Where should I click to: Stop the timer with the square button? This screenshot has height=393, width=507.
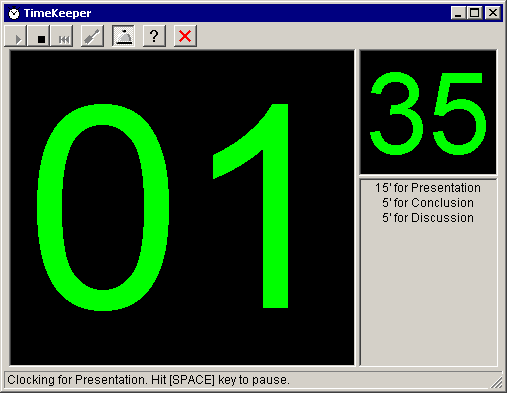[x=39, y=36]
